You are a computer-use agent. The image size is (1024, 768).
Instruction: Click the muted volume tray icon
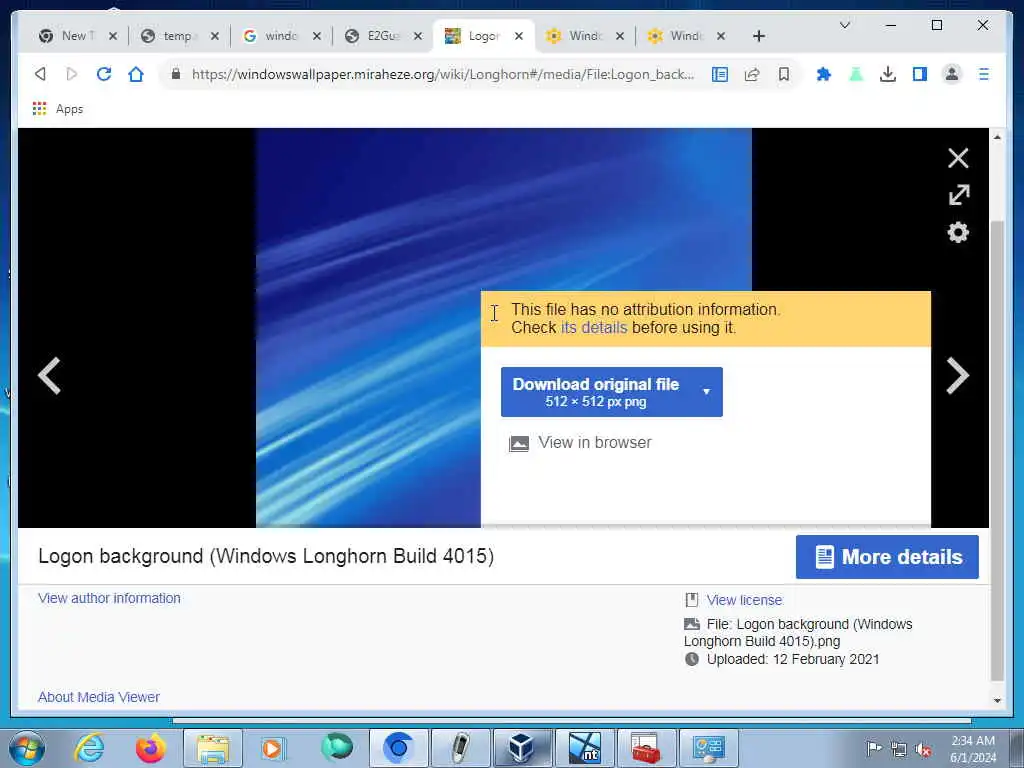coord(922,750)
